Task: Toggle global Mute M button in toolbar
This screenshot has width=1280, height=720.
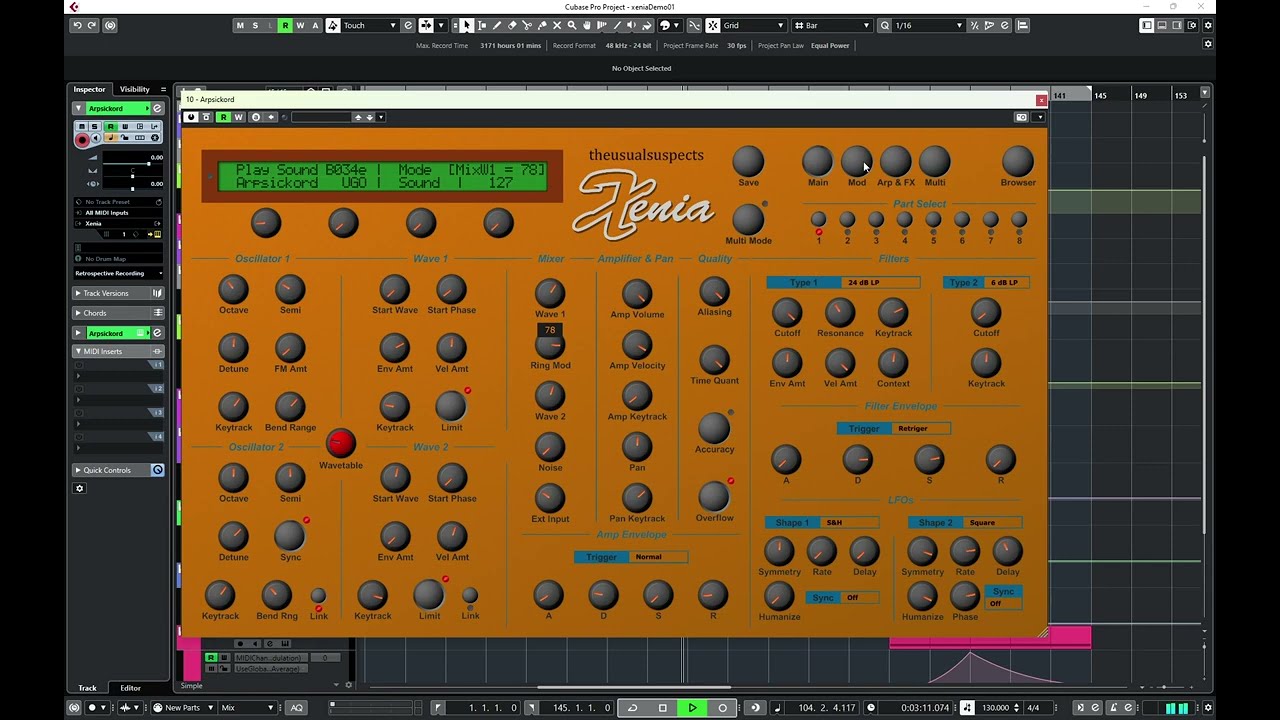Action: coord(240,25)
